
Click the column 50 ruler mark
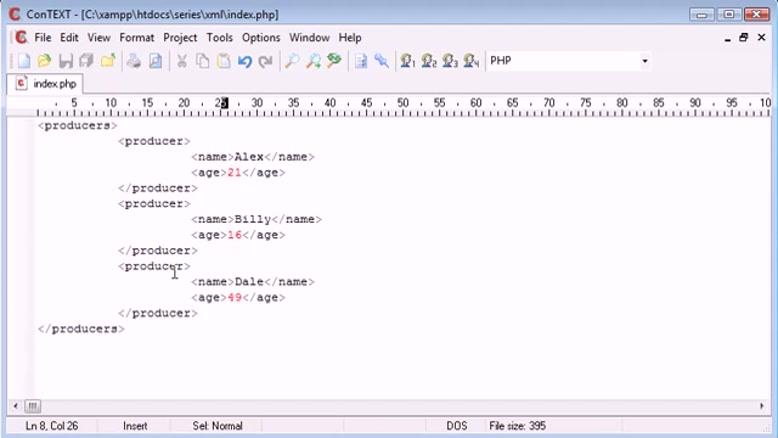click(x=403, y=103)
